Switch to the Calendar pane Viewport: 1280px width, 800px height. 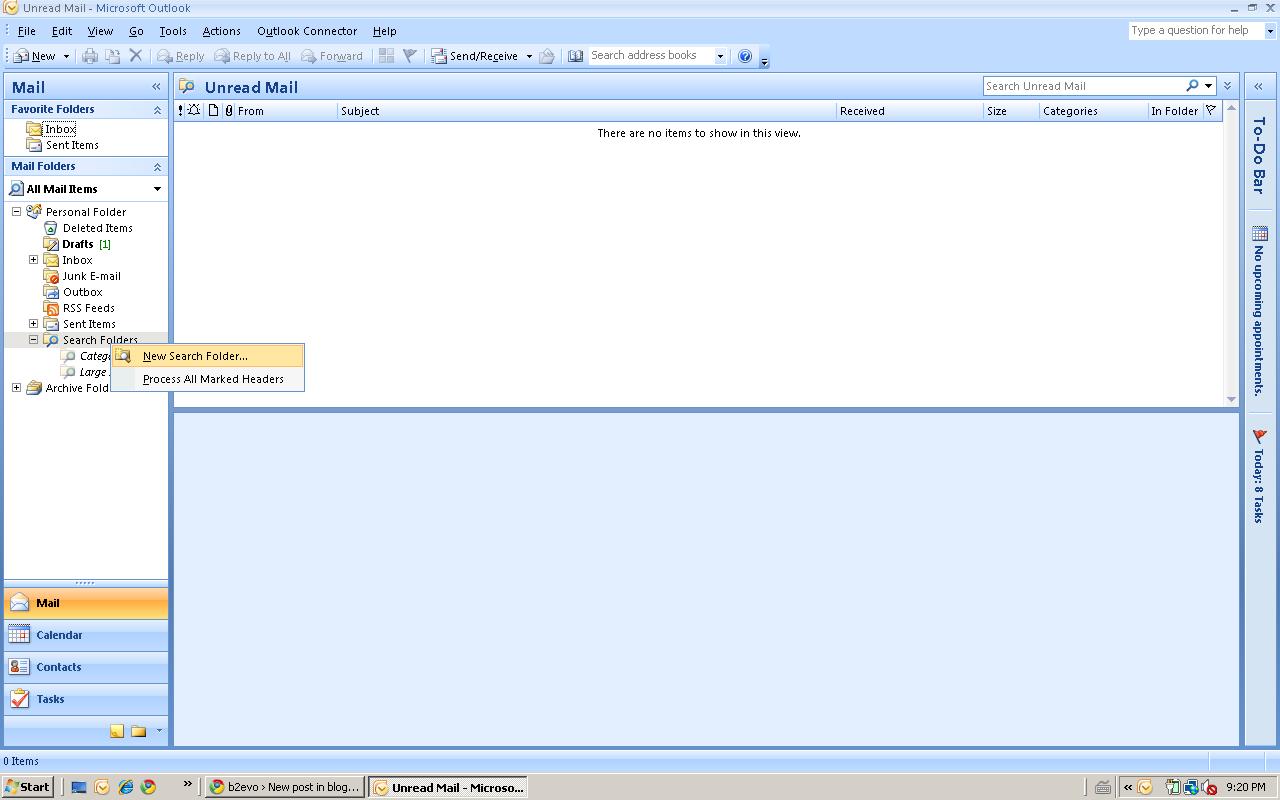pyautogui.click(x=86, y=635)
